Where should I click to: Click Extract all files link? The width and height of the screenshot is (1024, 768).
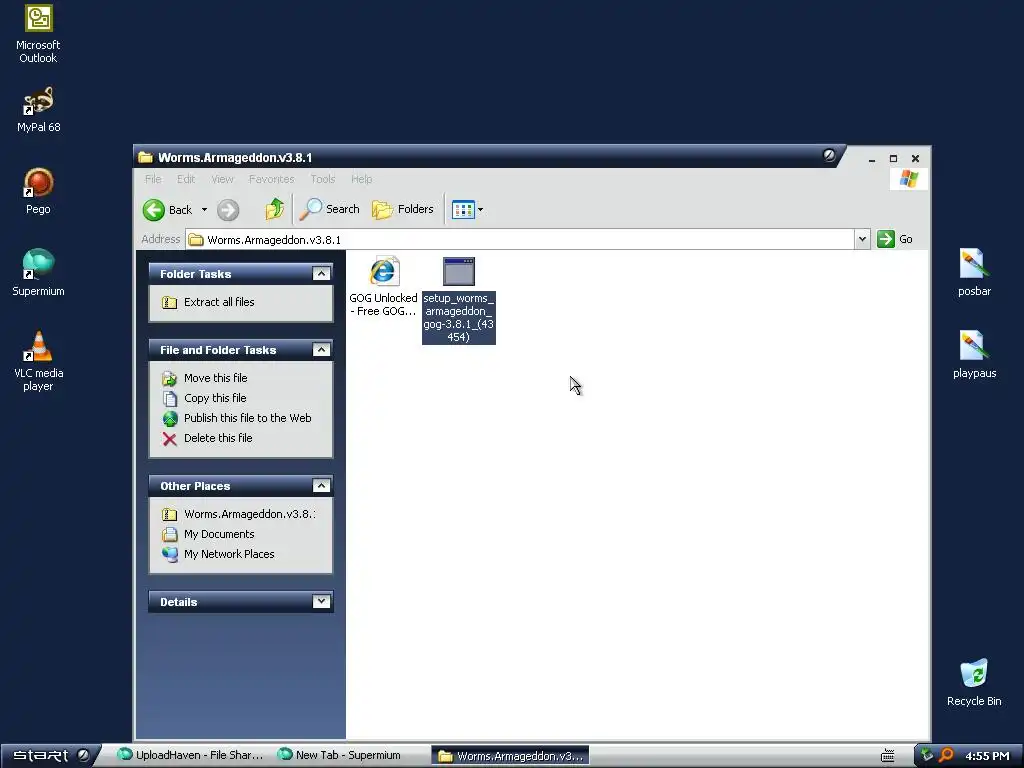tap(219, 302)
